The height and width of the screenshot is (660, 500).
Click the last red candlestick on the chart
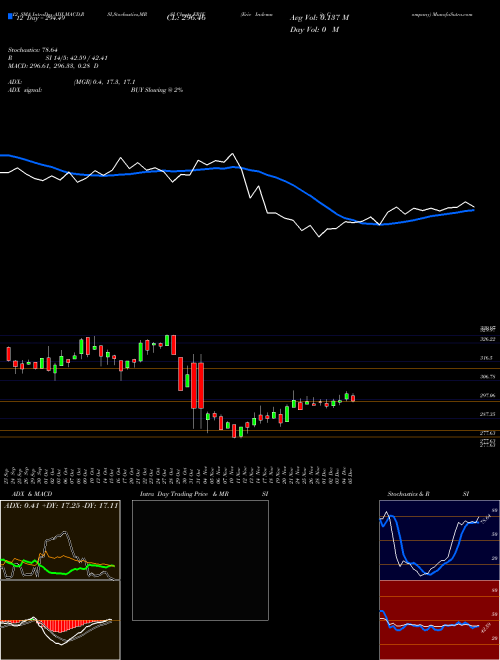point(353,398)
